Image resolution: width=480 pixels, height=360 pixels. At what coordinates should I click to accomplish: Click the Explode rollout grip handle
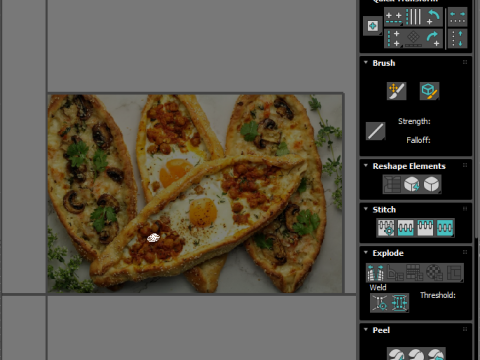(465, 252)
